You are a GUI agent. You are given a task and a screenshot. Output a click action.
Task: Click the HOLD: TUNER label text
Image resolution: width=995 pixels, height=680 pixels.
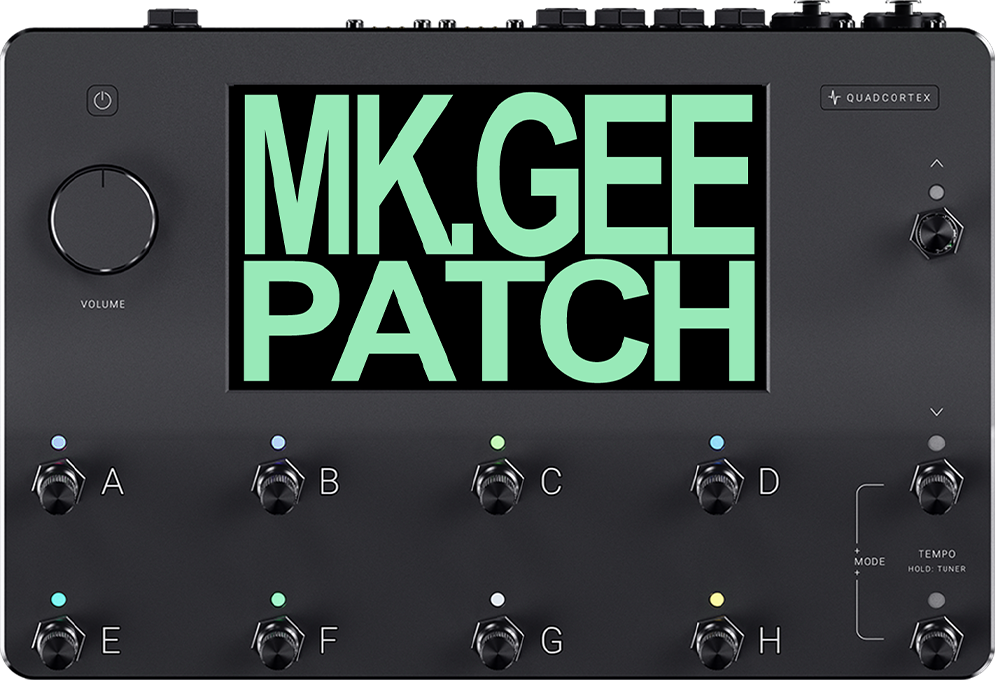(x=937, y=569)
